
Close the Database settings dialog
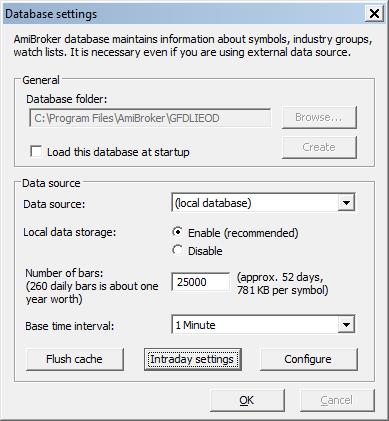374,14
